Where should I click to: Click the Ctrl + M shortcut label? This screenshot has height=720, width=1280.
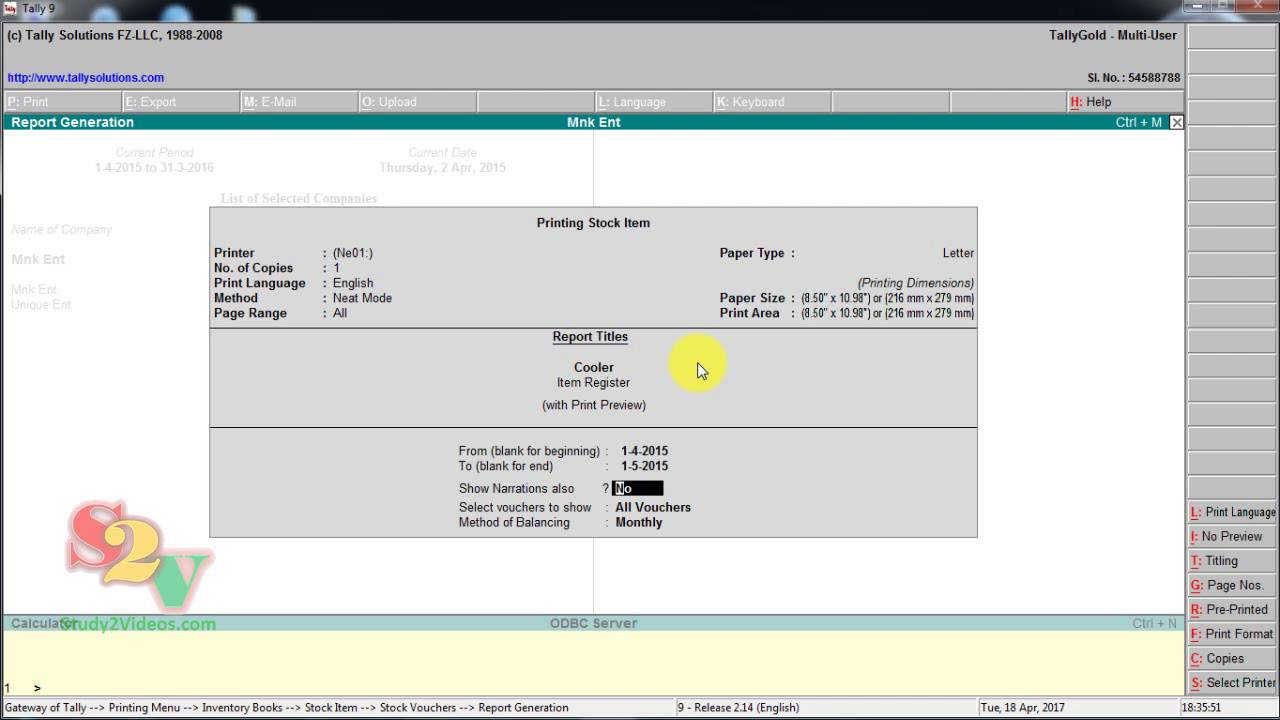coord(1139,122)
